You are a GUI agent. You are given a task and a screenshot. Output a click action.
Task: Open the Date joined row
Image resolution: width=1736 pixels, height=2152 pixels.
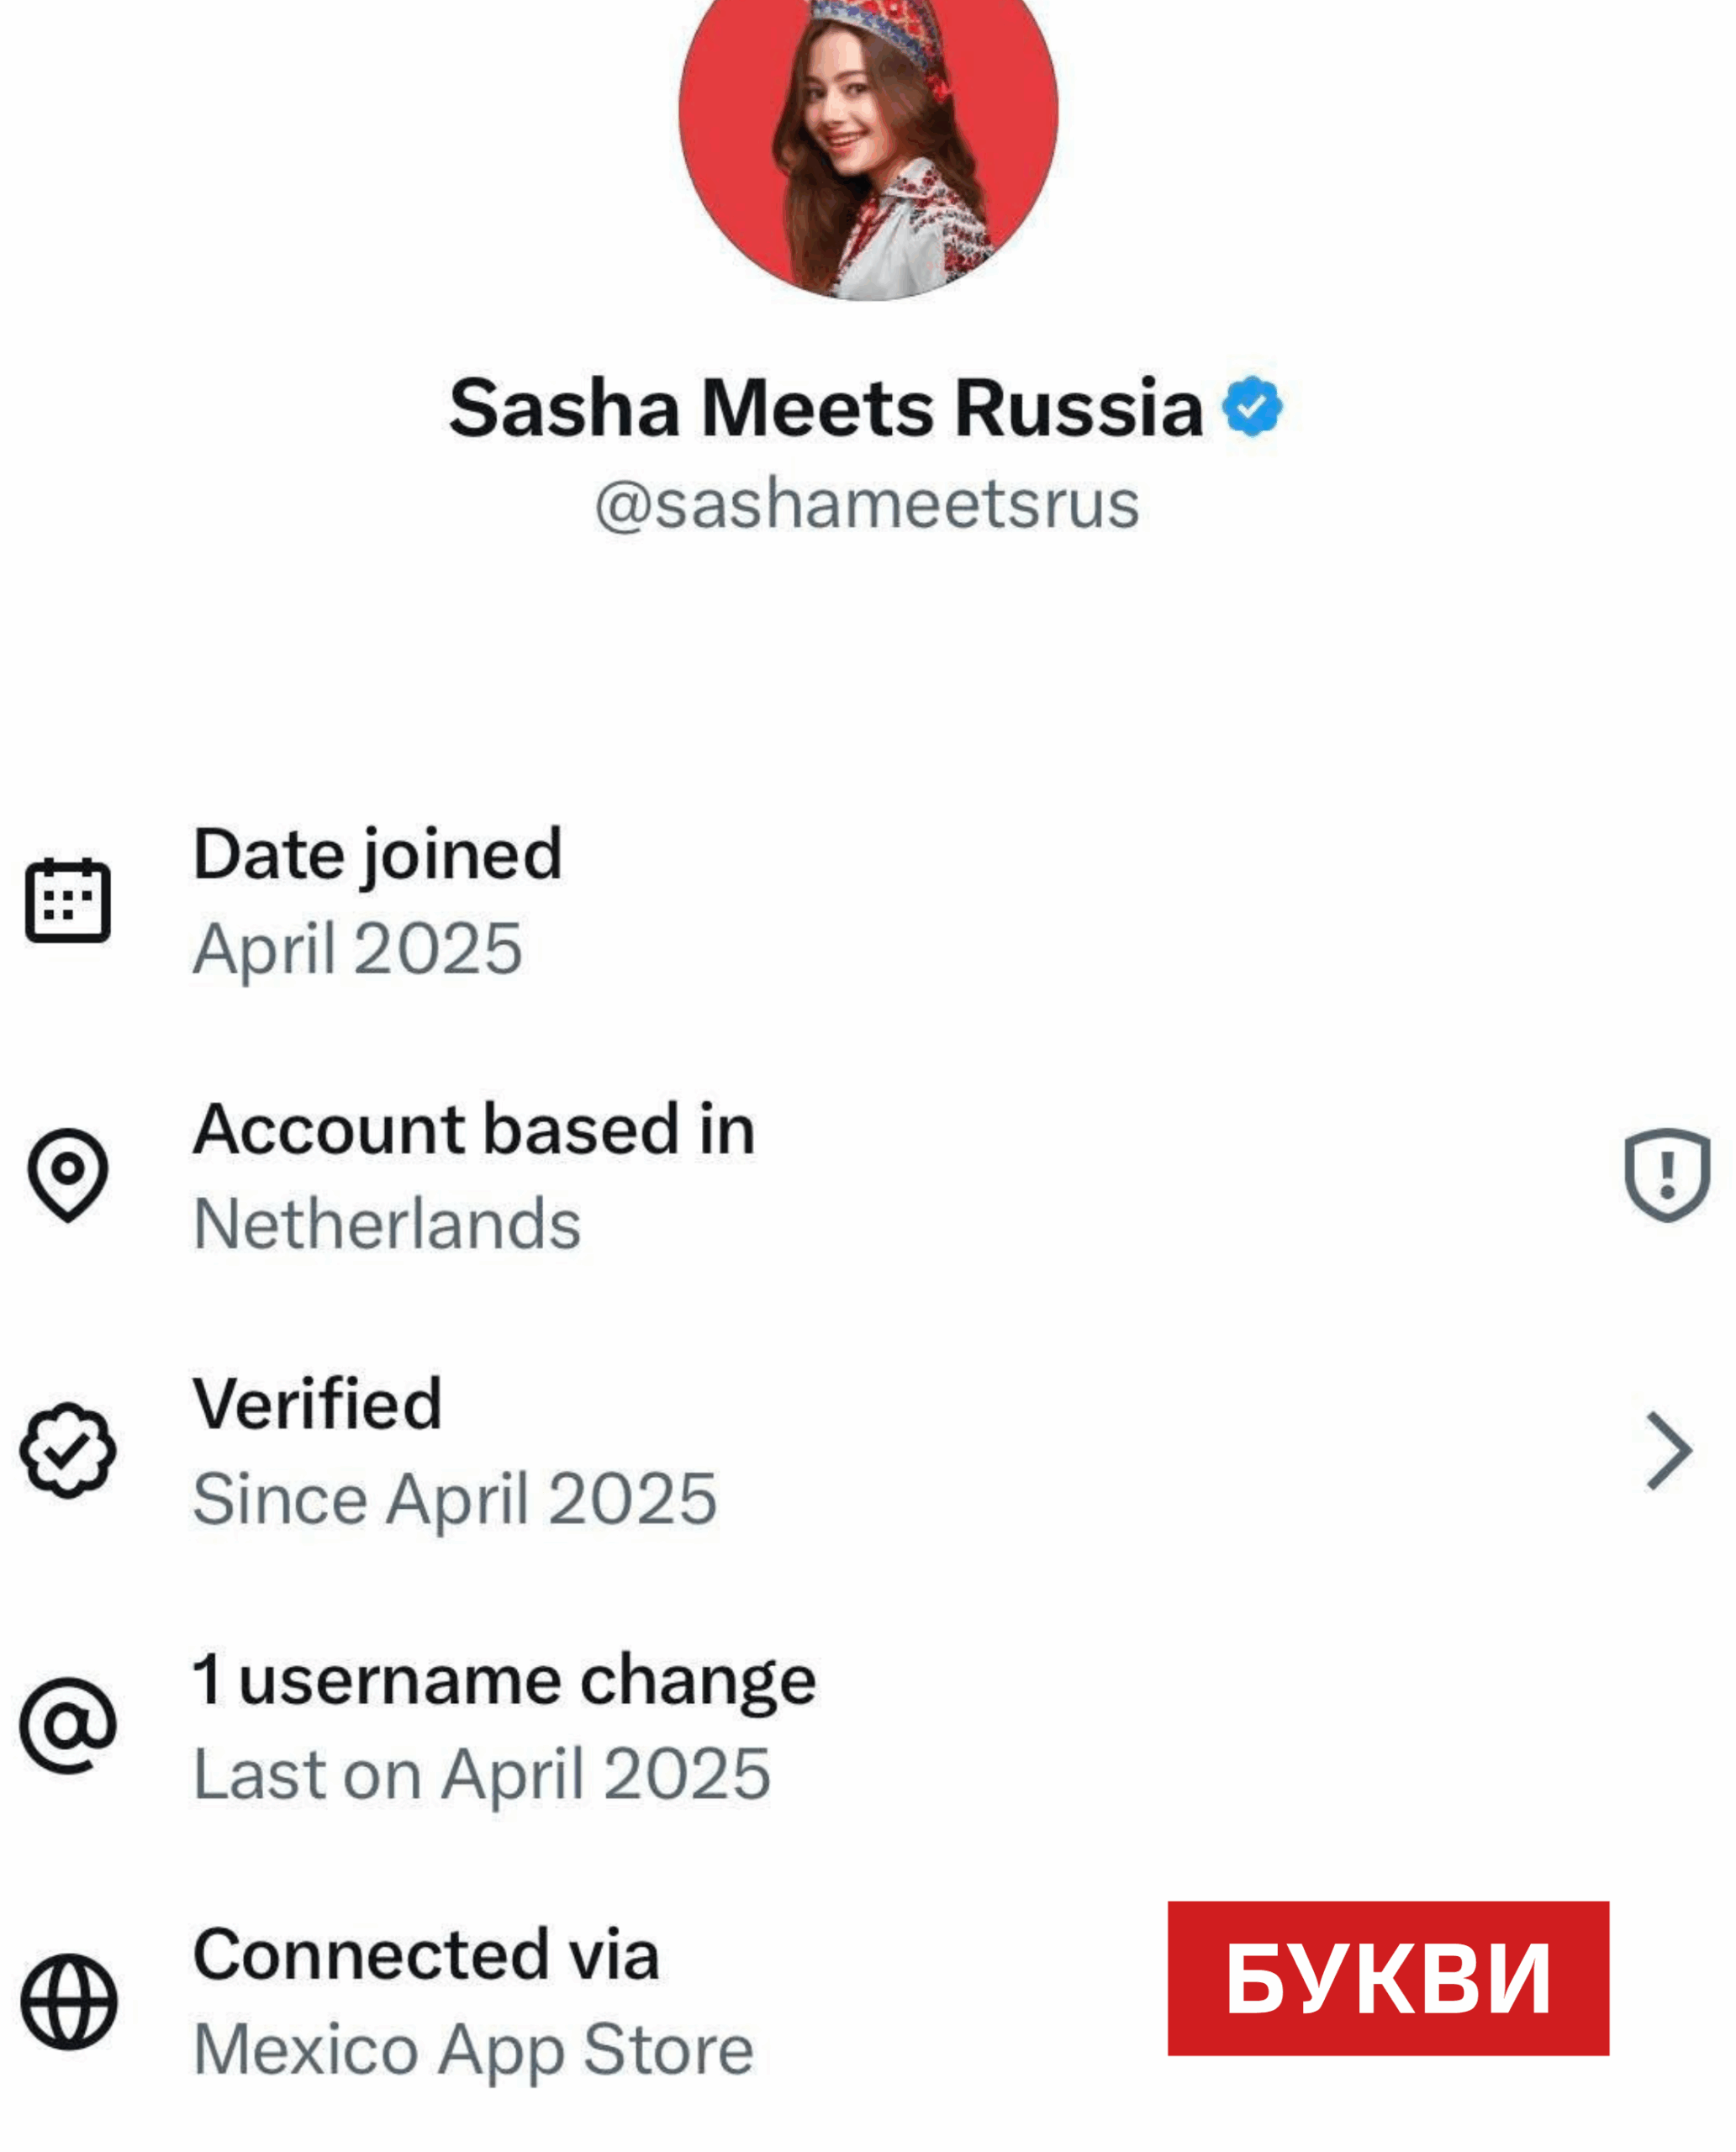pyautogui.click(x=378, y=855)
